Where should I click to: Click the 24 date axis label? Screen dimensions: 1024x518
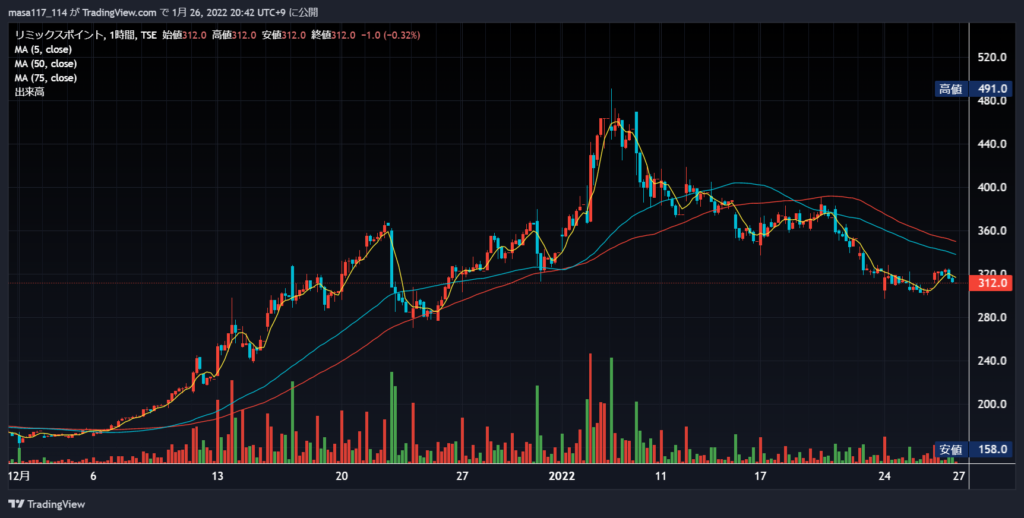pyautogui.click(x=884, y=476)
